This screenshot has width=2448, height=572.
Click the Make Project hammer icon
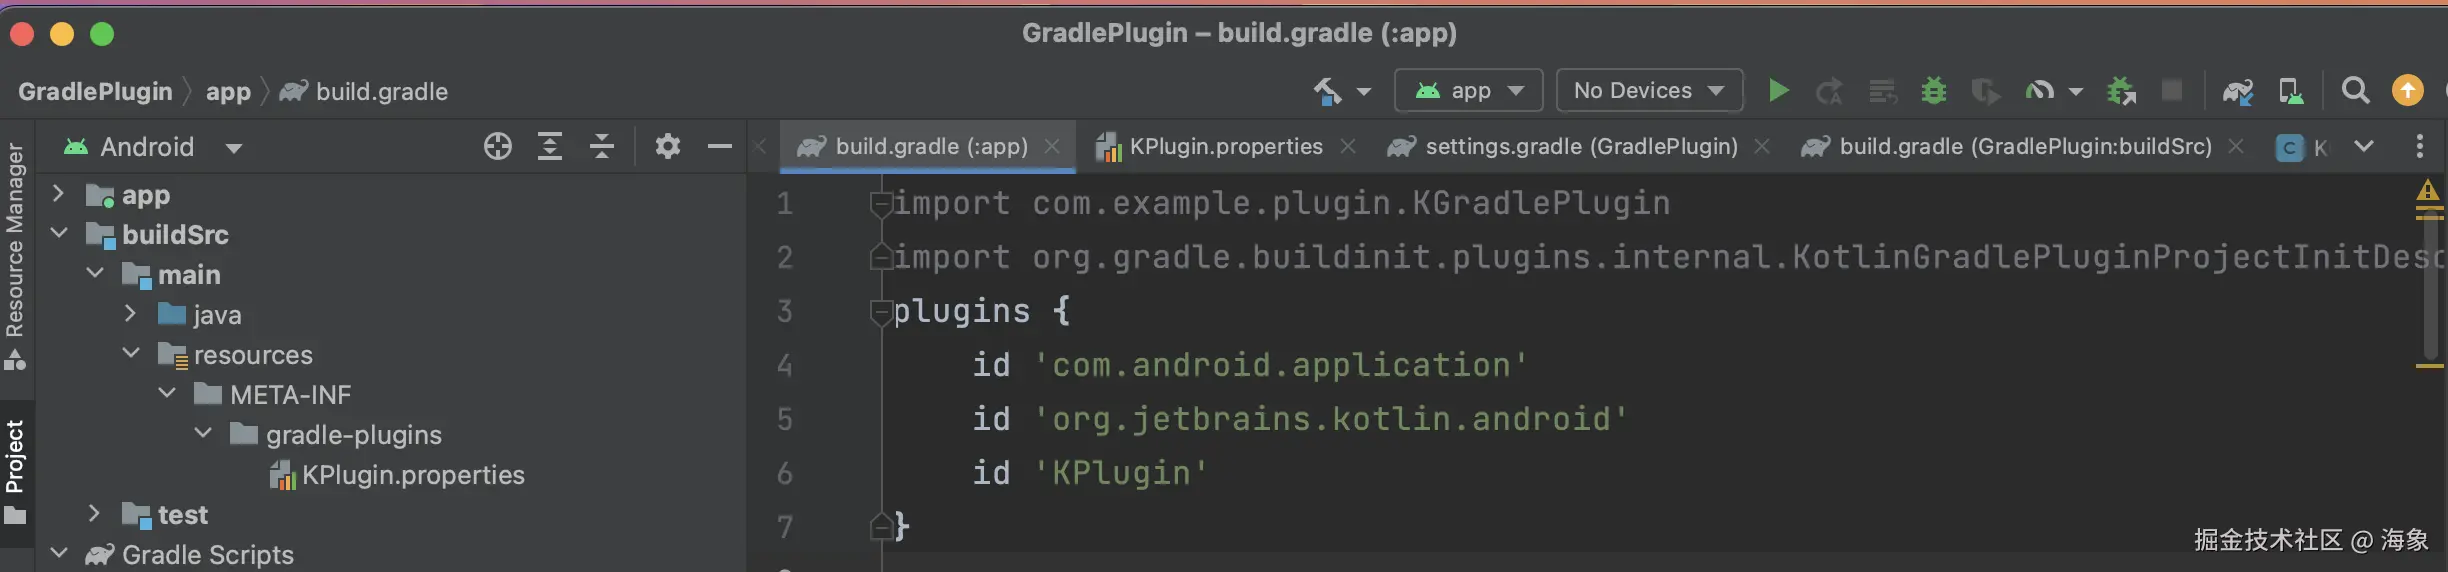(1327, 91)
